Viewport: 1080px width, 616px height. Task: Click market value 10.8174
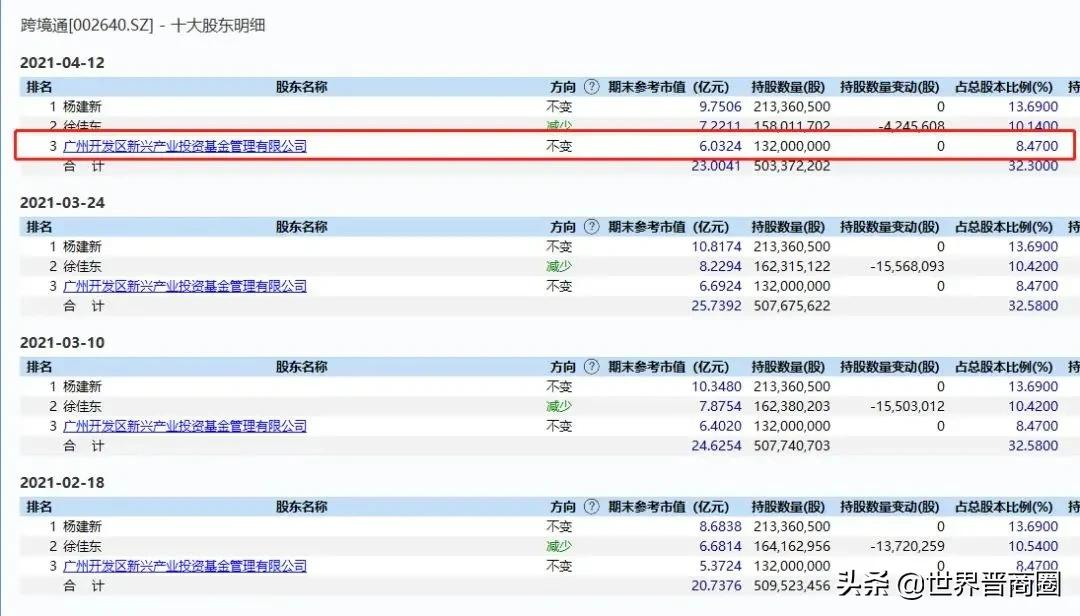pyautogui.click(x=716, y=247)
